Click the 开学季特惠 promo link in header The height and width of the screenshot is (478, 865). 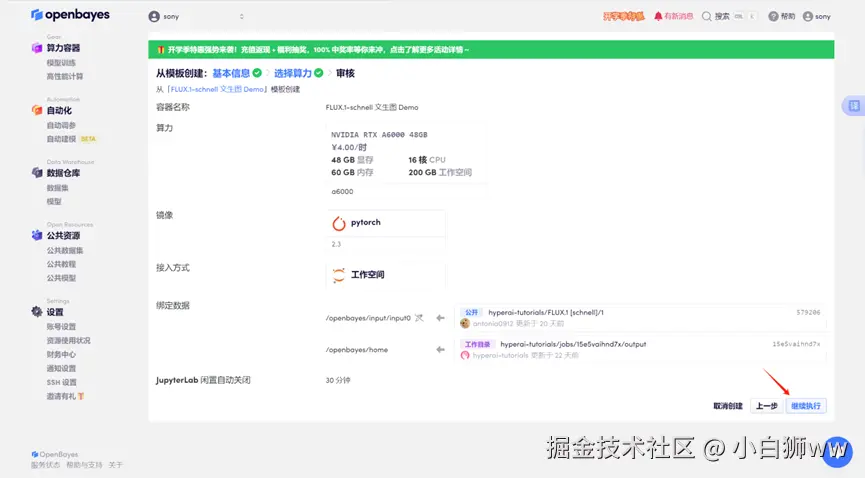[623, 17]
